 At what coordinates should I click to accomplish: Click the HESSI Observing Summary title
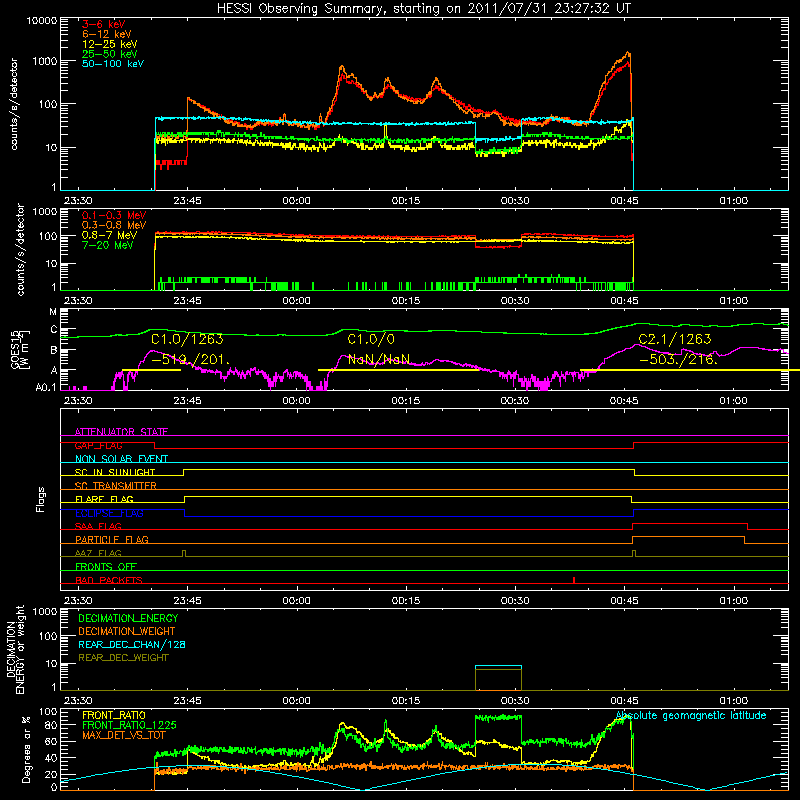[424, 9]
